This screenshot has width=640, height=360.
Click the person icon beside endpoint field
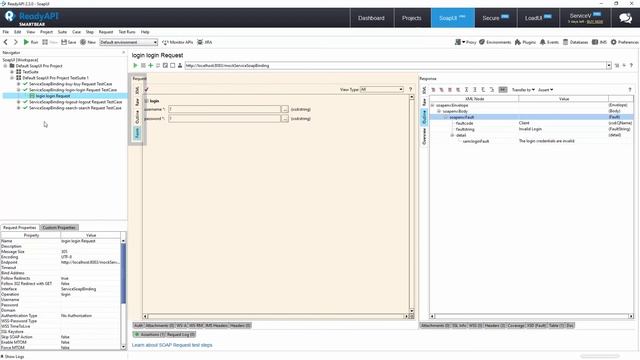180,65
